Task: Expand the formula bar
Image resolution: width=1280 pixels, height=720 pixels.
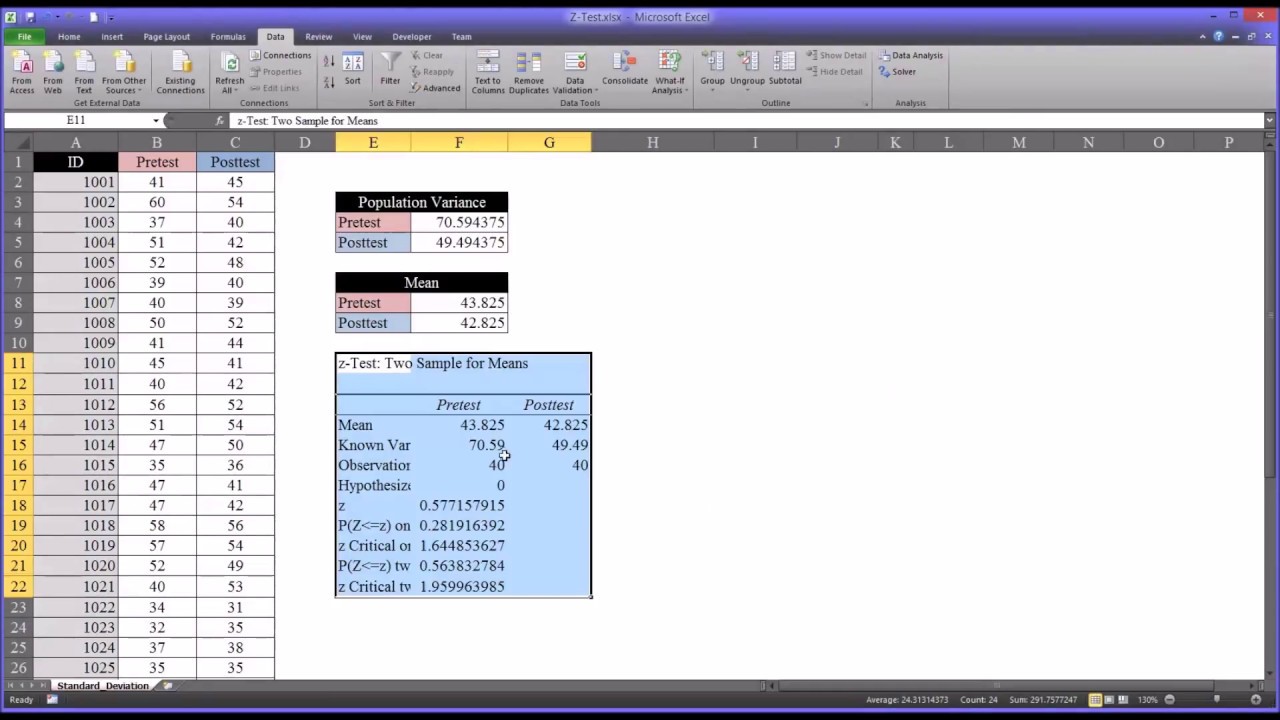Action: (1269, 121)
